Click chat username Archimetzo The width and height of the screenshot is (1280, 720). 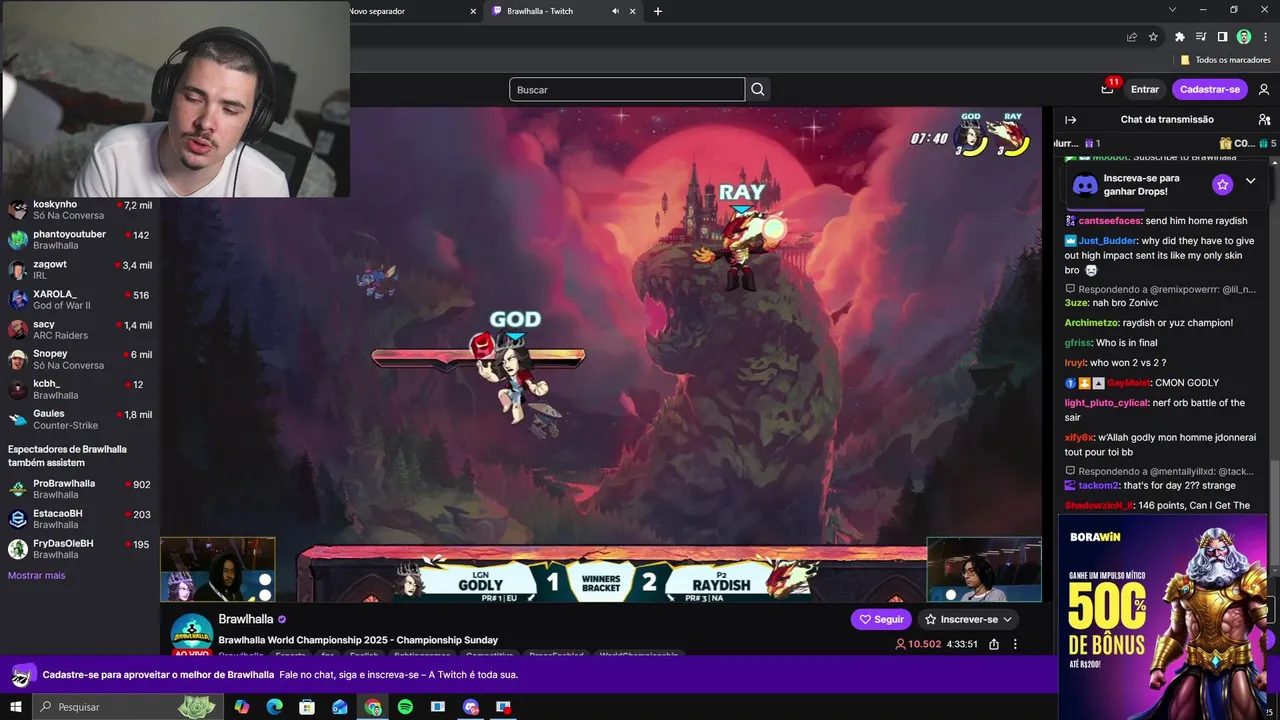click(x=1091, y=323)
